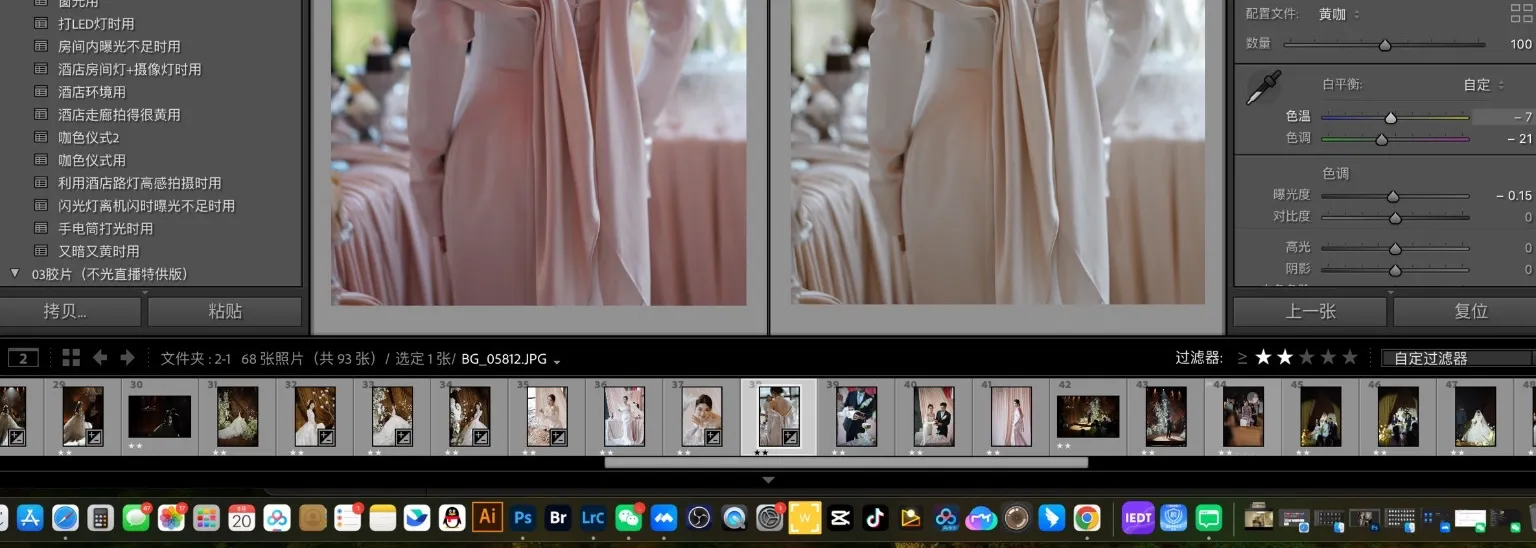Set filter to fourth star rating

coord(1328,357)
